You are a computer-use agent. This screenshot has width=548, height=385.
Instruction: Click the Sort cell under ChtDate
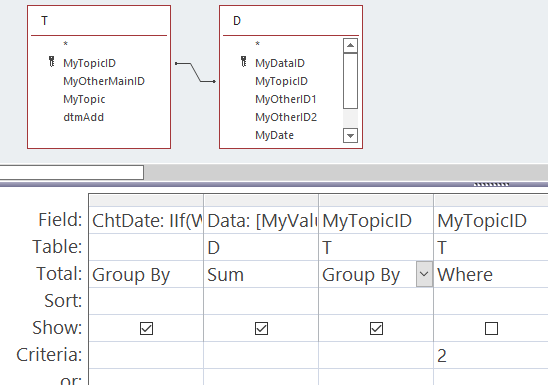(146, 301)
